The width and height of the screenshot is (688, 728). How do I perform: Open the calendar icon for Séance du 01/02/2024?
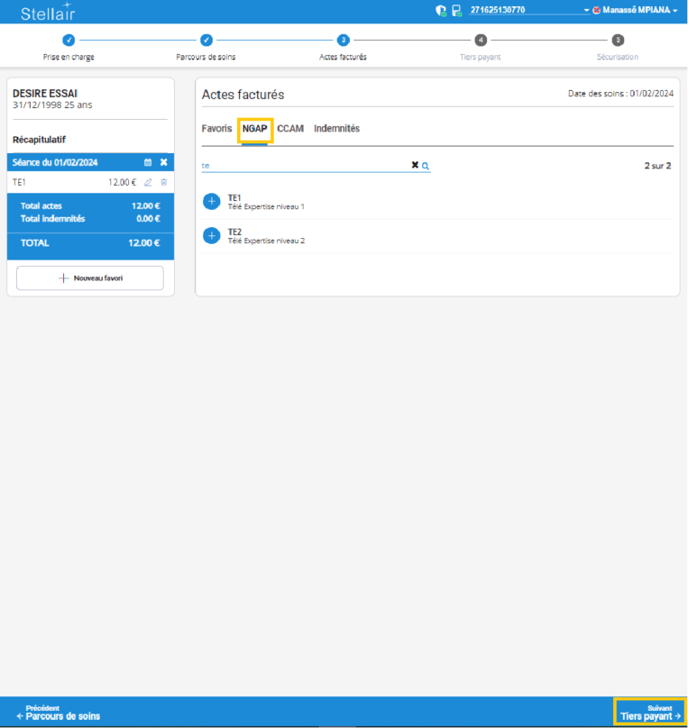point(148,162)
